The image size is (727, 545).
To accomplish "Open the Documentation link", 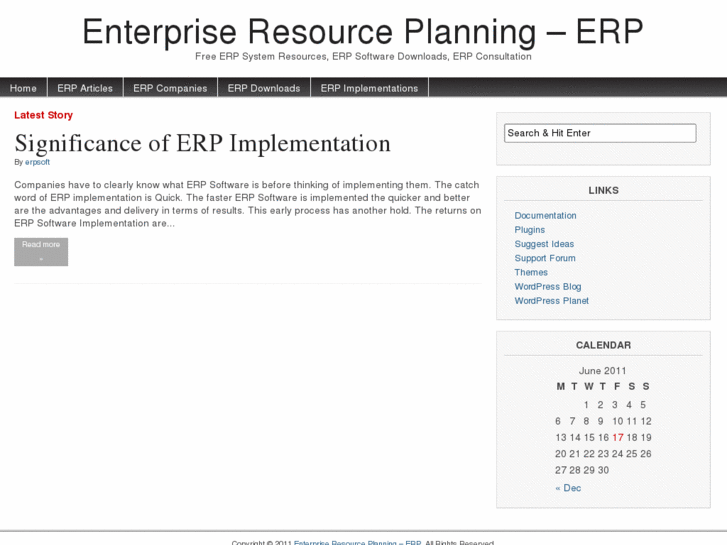I will point(545,216).
